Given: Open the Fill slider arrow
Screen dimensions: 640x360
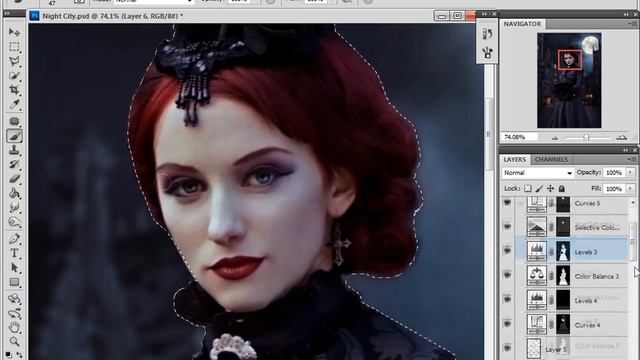Looking at the screenshot, I should point(630,189).
